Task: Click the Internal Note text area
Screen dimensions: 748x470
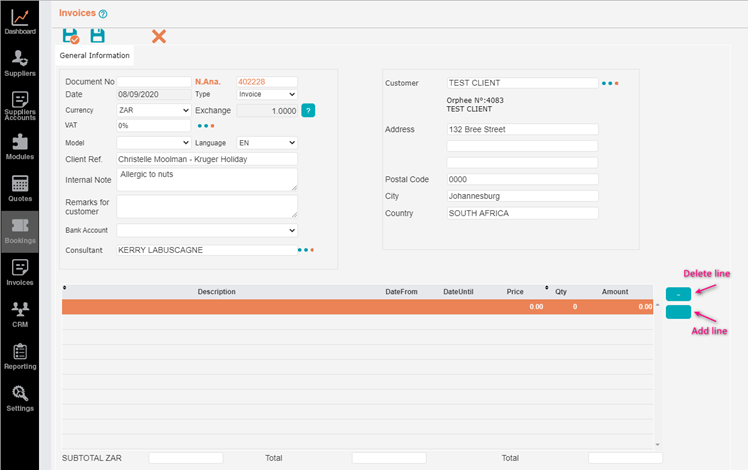Action: (207, 179)
